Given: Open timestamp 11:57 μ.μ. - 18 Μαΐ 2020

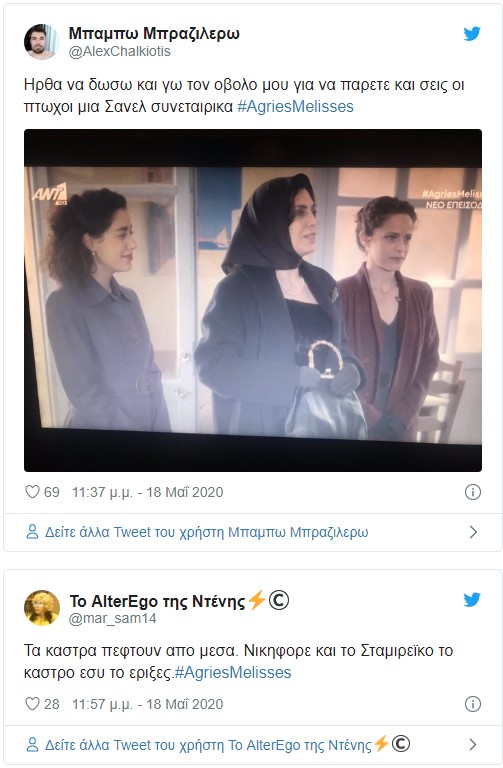Looking at the screenshot, I should pos(147,704).
